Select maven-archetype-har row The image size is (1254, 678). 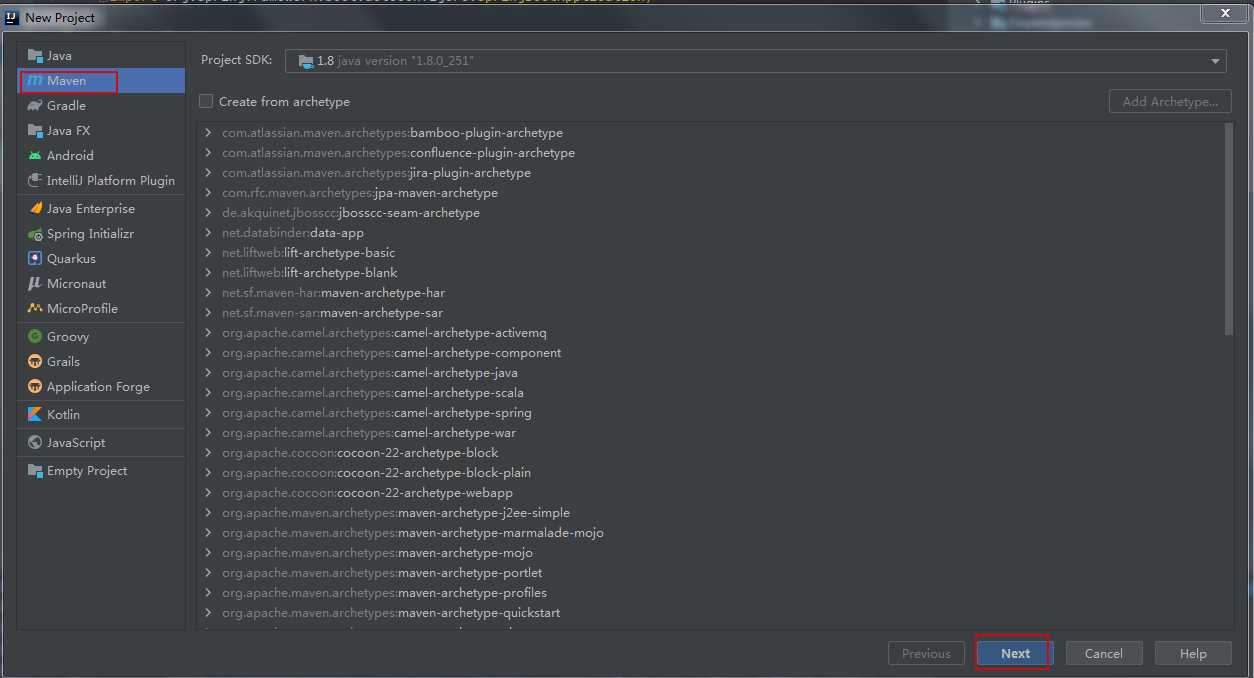click(x=710, y=293)
